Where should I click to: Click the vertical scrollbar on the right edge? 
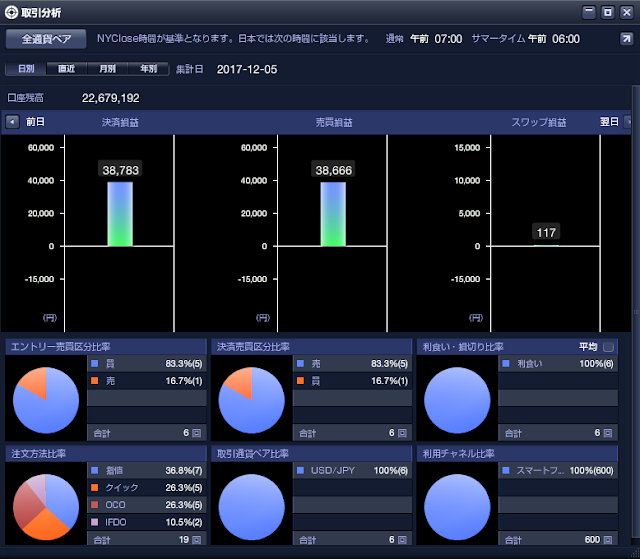(x=636, y=314)
